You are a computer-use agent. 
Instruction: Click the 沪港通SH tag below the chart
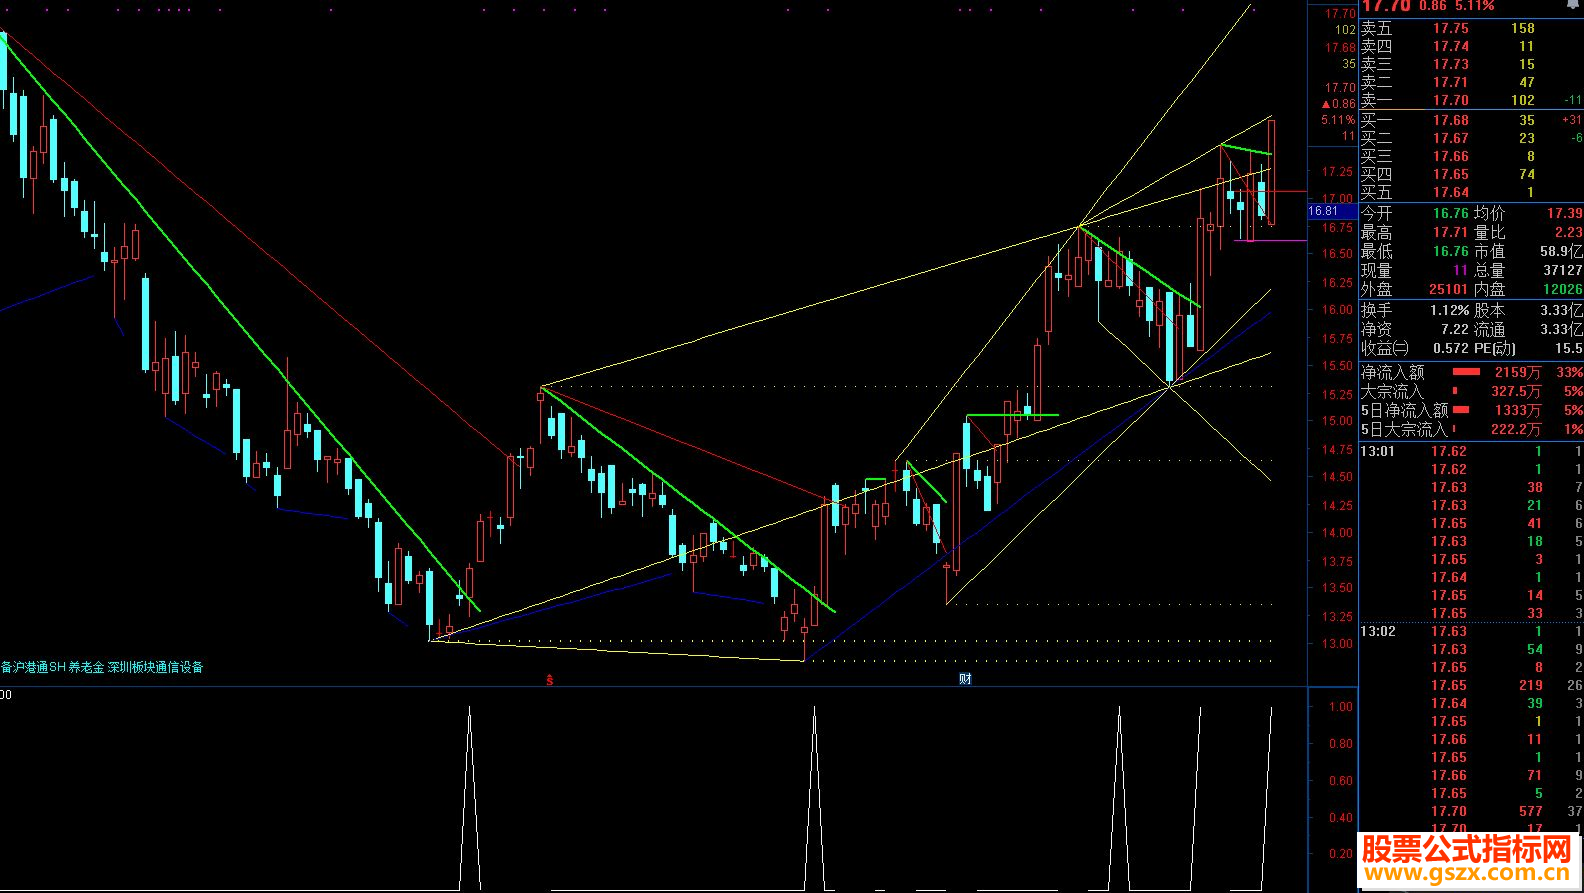coord(38,667)
